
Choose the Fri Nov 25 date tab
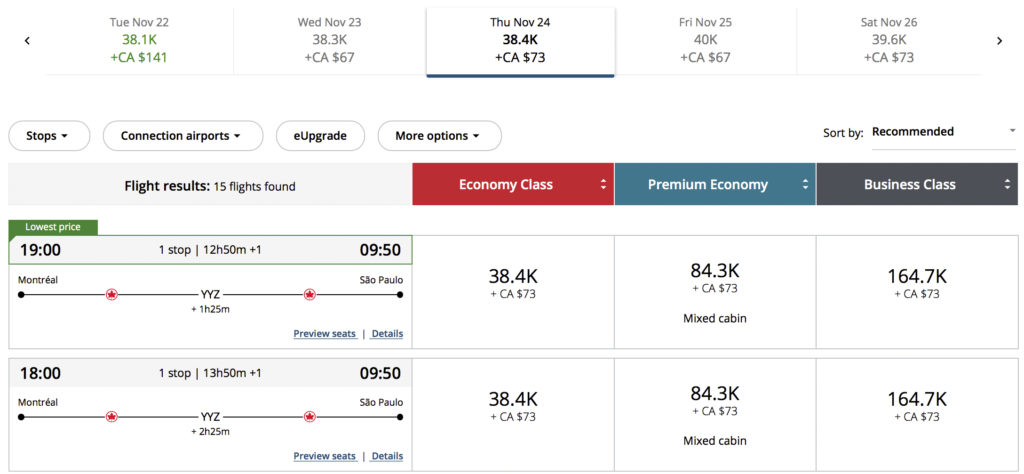click(705, 40)
